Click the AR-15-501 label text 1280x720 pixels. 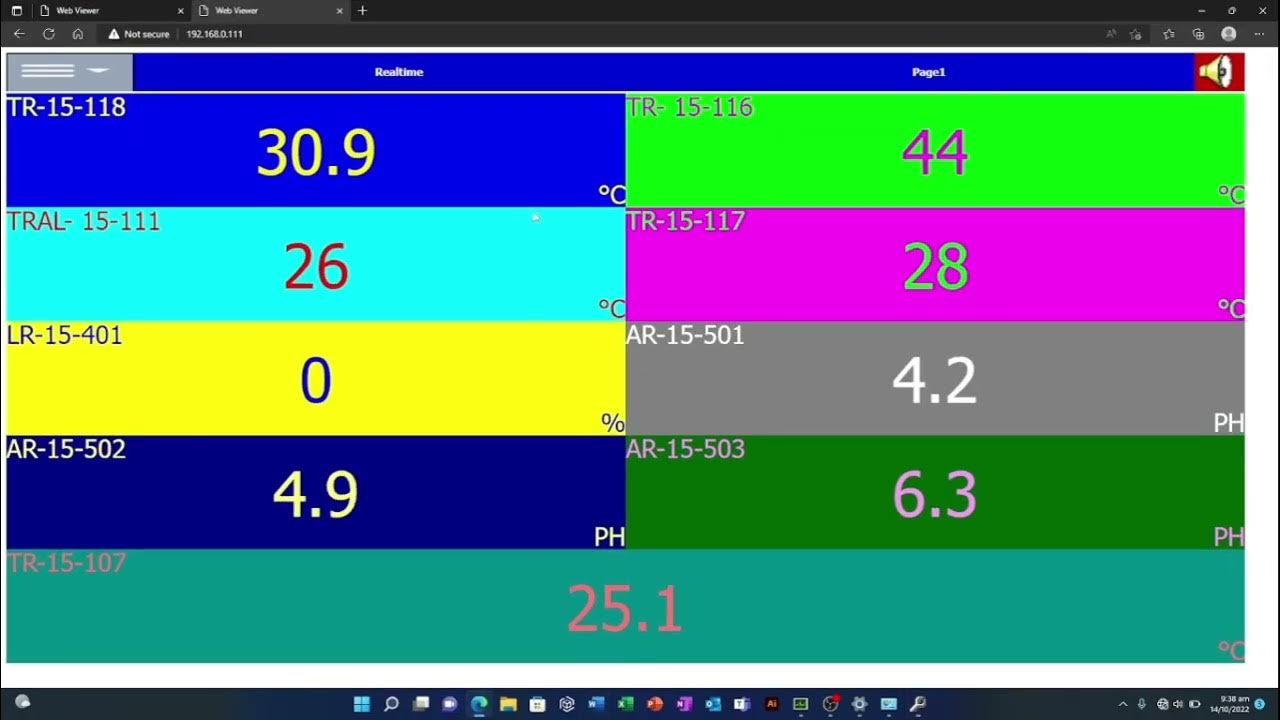point(685,335)
